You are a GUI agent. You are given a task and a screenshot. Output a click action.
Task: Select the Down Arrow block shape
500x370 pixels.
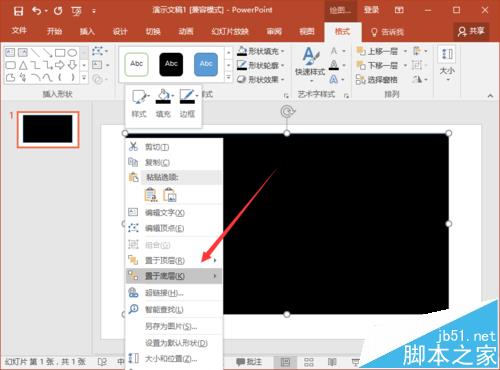[72, 65]
